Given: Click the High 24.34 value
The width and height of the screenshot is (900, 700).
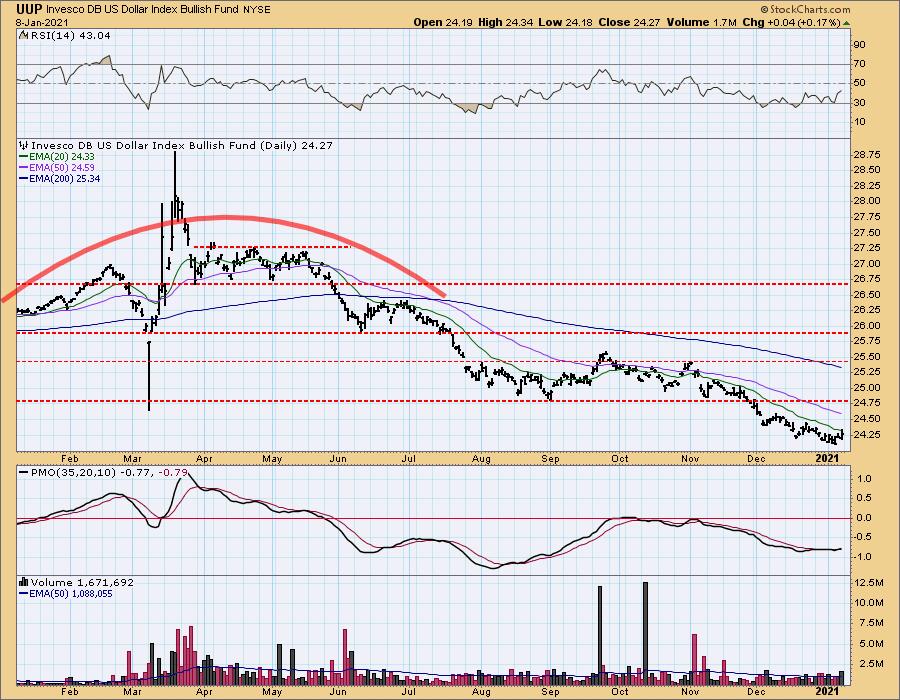Looking at the screenshot, I should coord(506,22).
